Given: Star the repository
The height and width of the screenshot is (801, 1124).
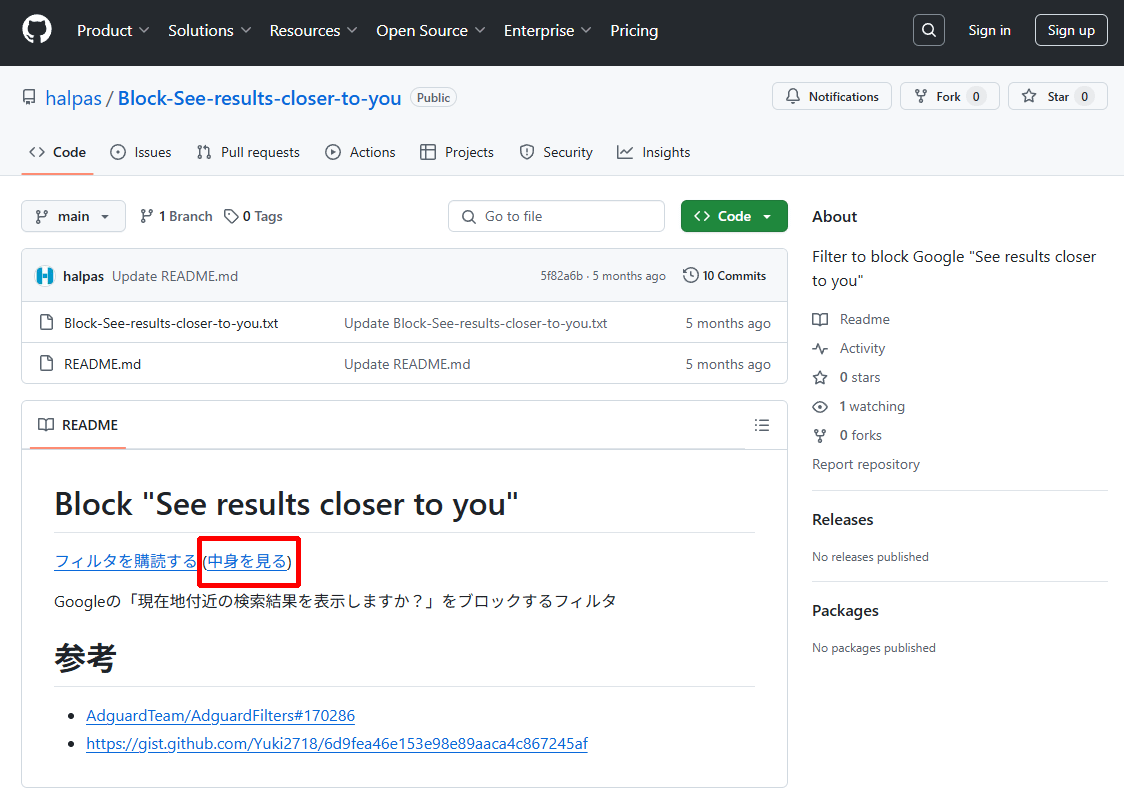Looking at the screenshot, I should (x=1057, y=96).
